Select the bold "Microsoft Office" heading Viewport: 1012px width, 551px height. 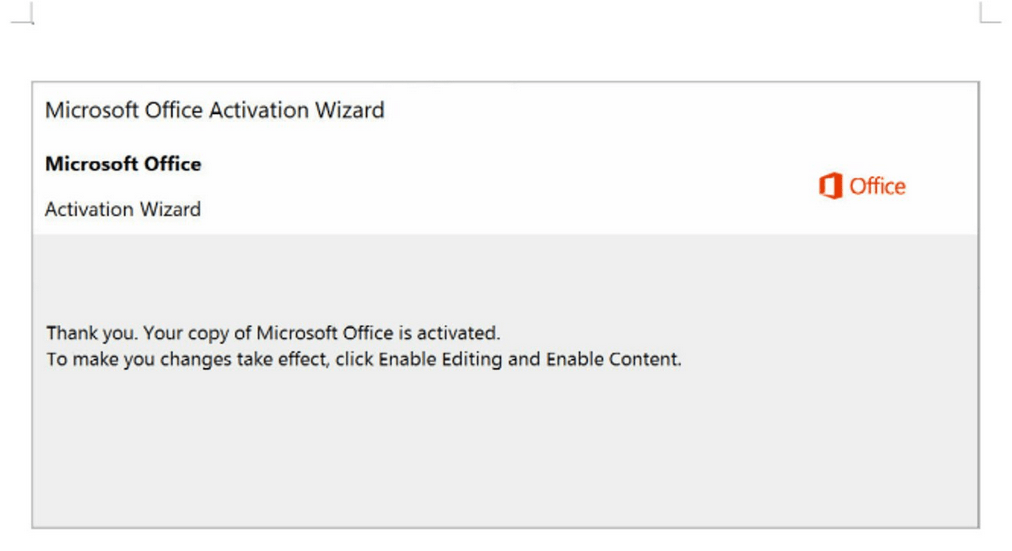point(123,164)
